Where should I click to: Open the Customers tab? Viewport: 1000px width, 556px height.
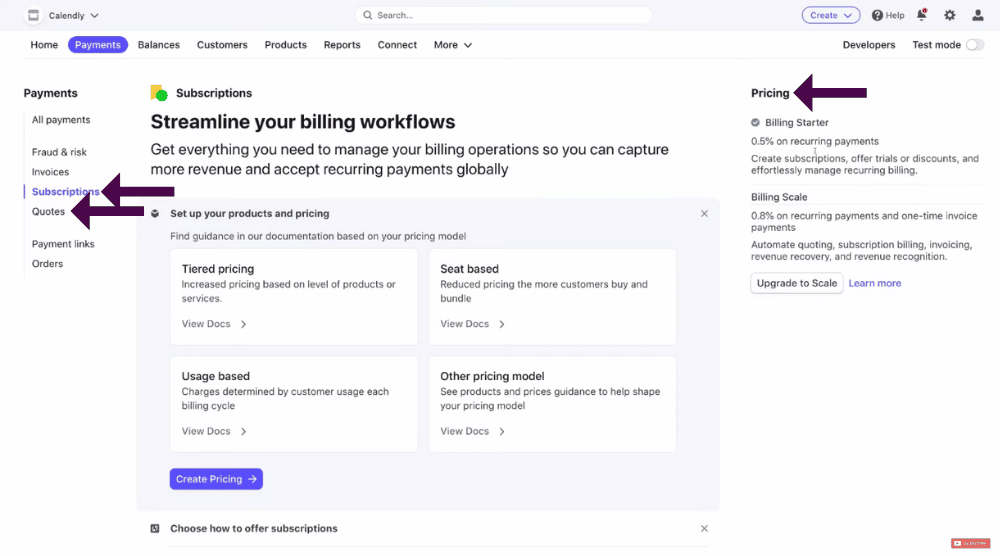click(x=222, y=45)
